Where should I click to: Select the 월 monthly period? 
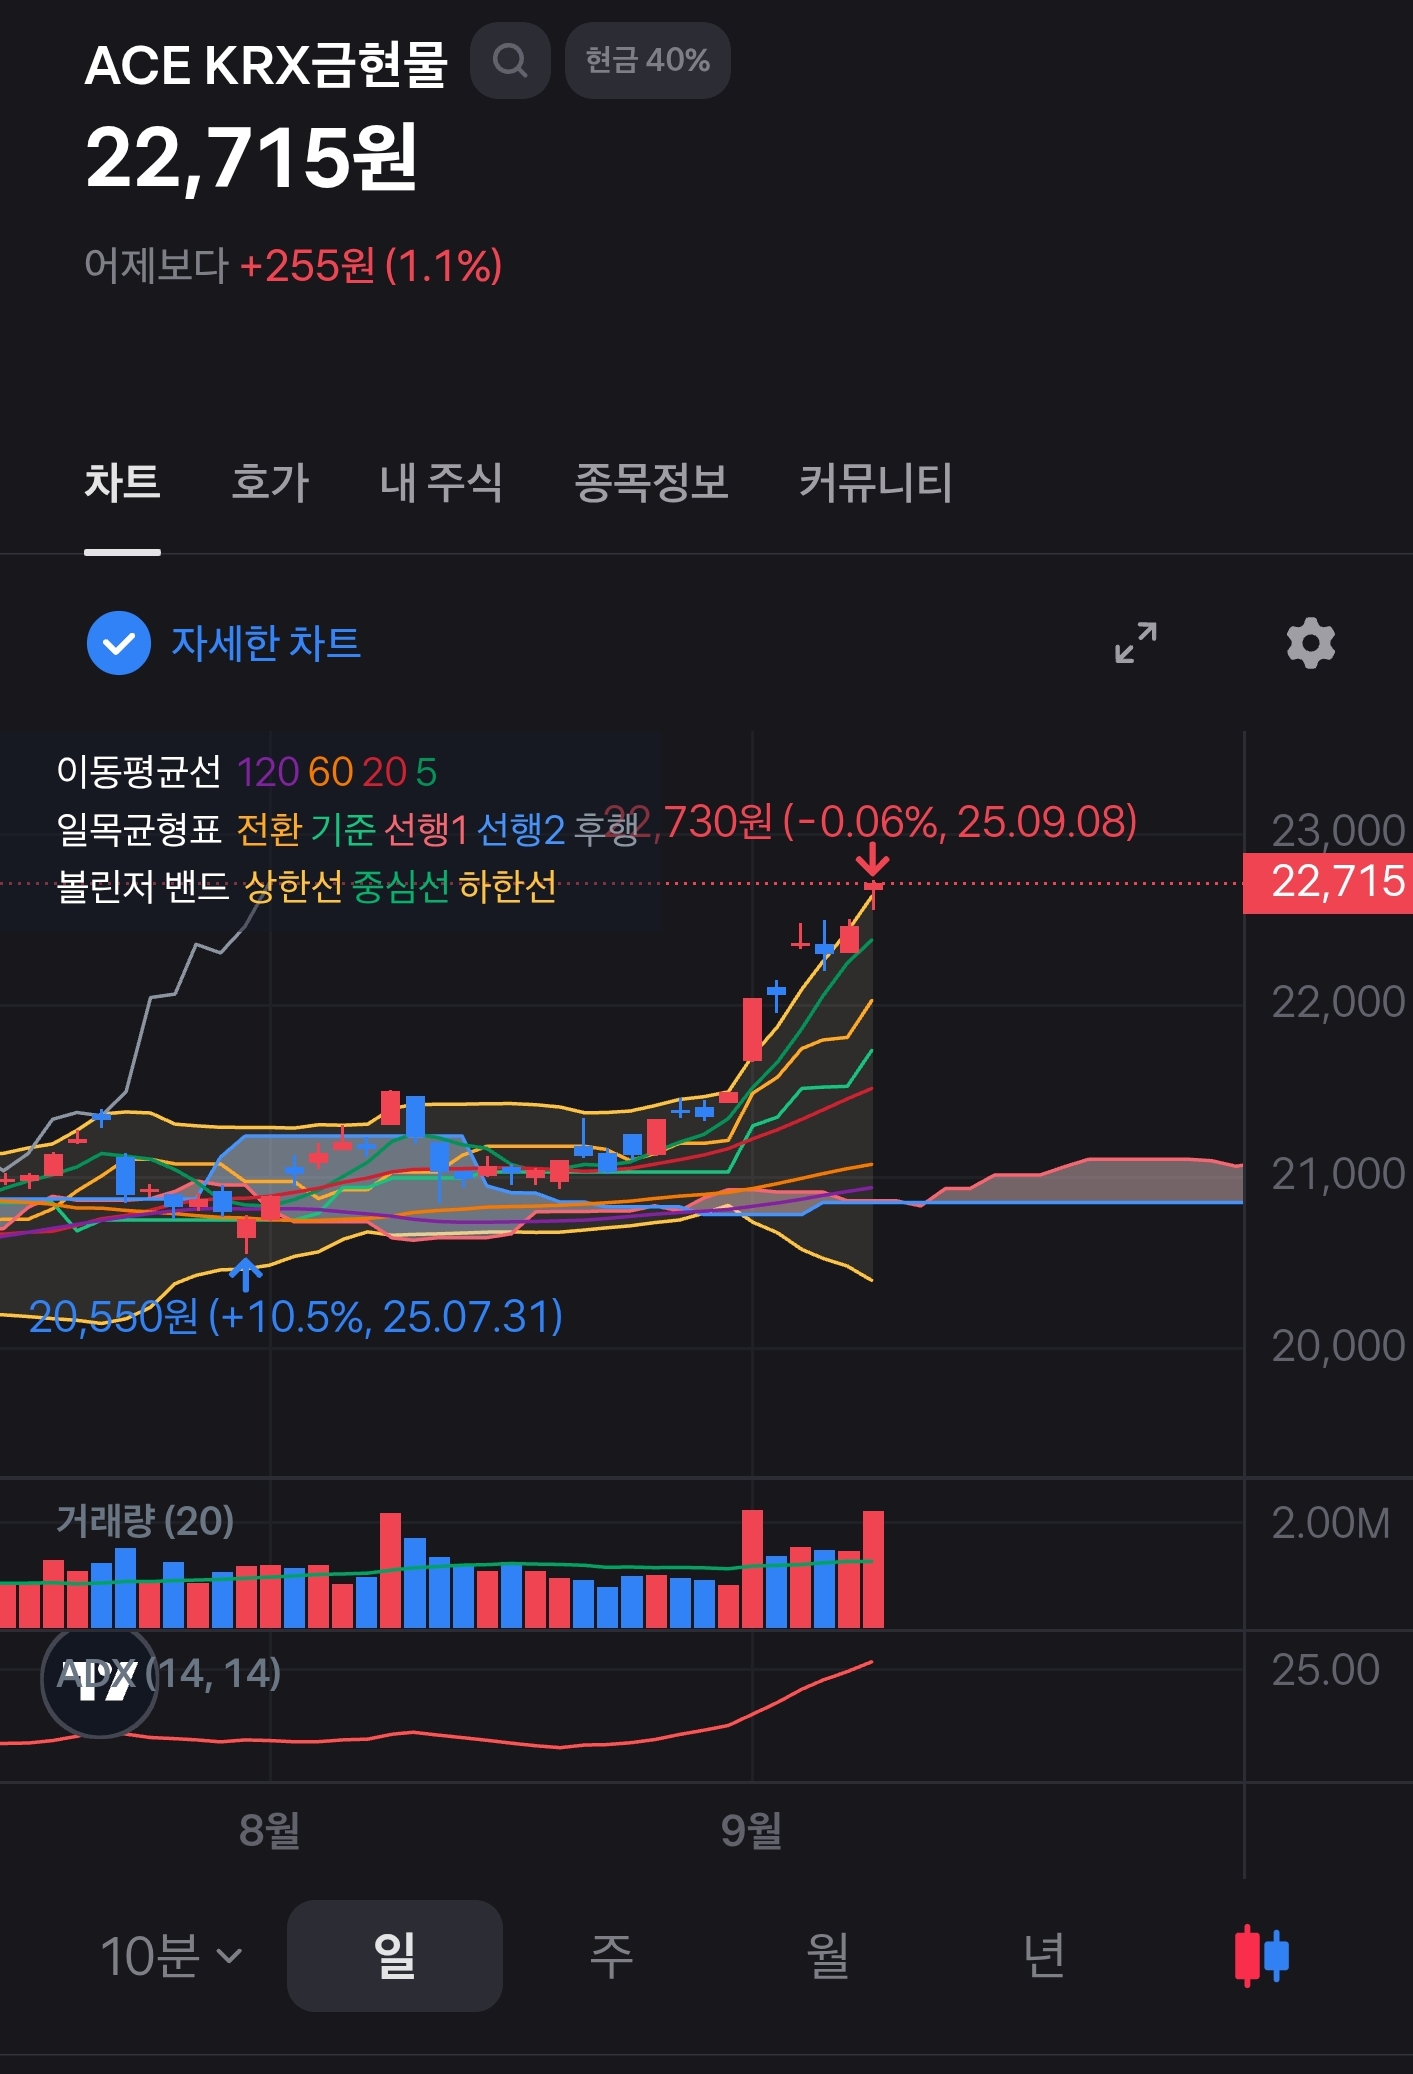point(828,1955)
